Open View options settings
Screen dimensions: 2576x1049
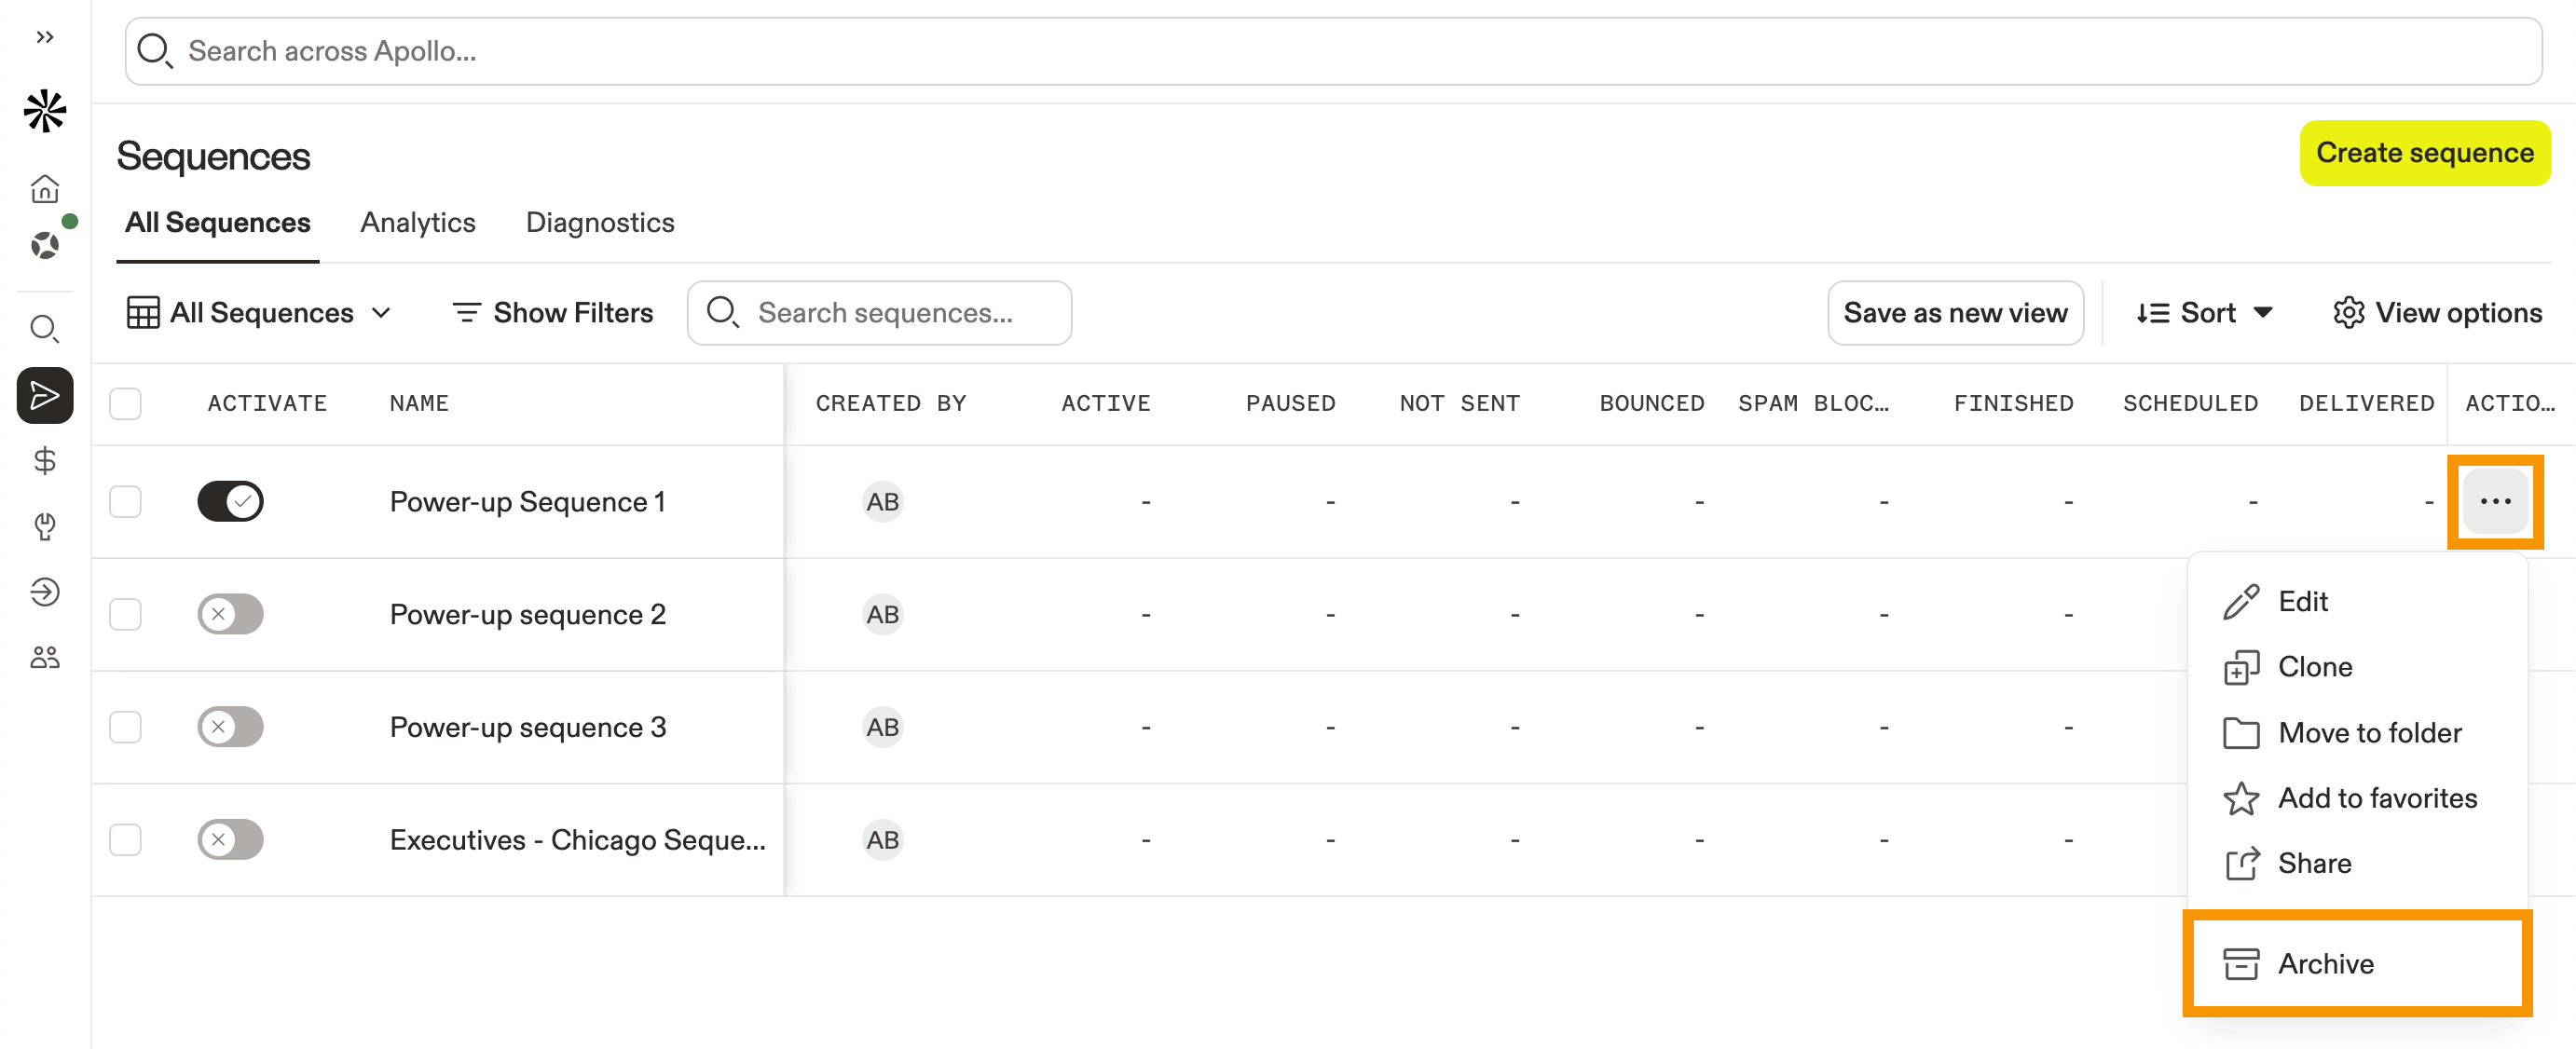tap(2437, 313)
